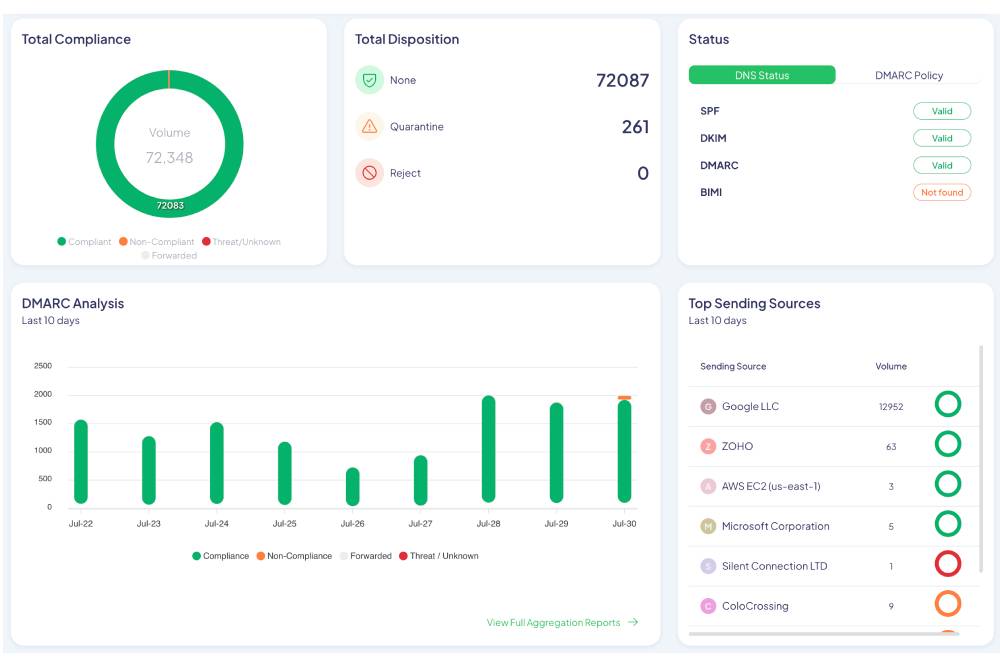Open View Full Aggregation Reports link
Viewport: 1000px width, 667px height.
[562, 622]
